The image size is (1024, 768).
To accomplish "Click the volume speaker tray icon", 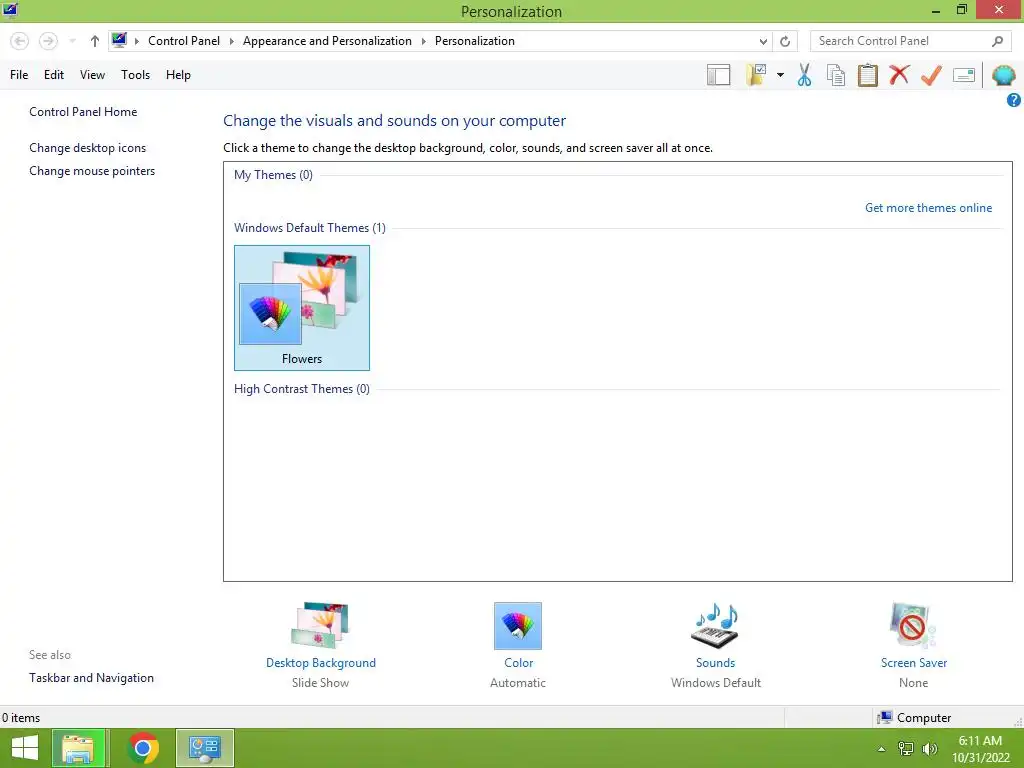I will tap(929, 748).
